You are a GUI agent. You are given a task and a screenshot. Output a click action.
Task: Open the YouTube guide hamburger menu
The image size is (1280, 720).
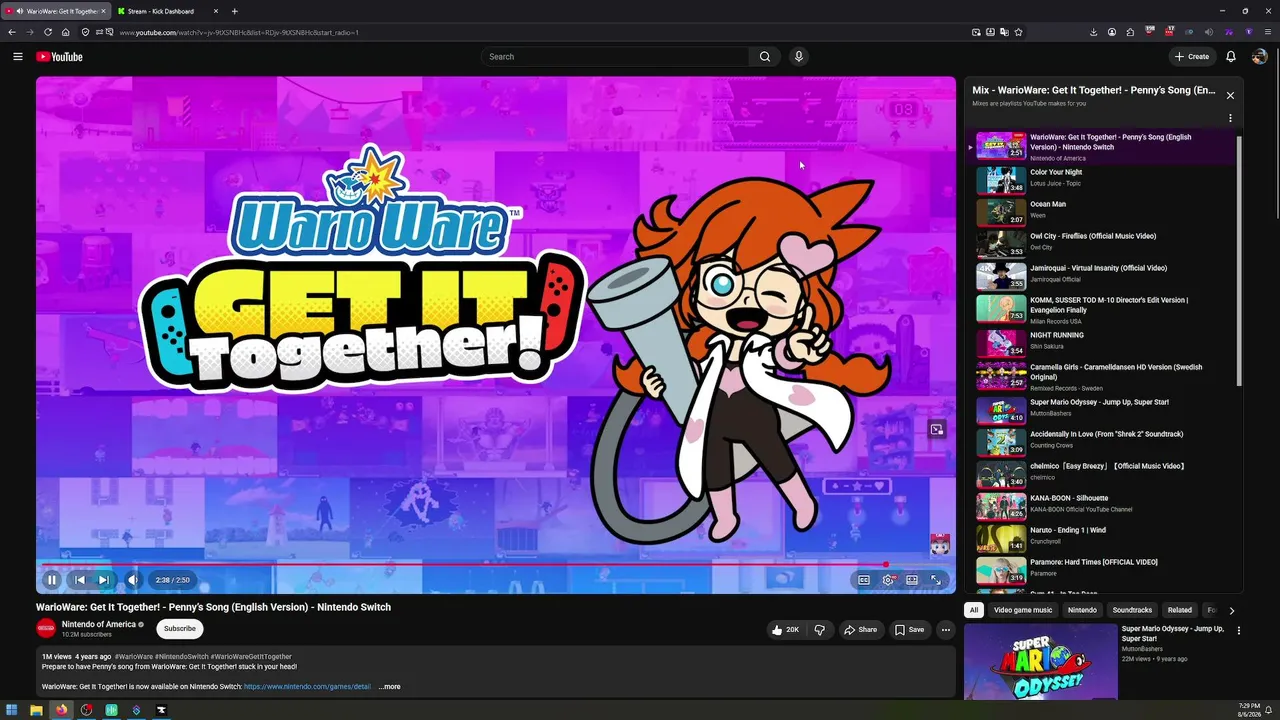pos(18,57)
